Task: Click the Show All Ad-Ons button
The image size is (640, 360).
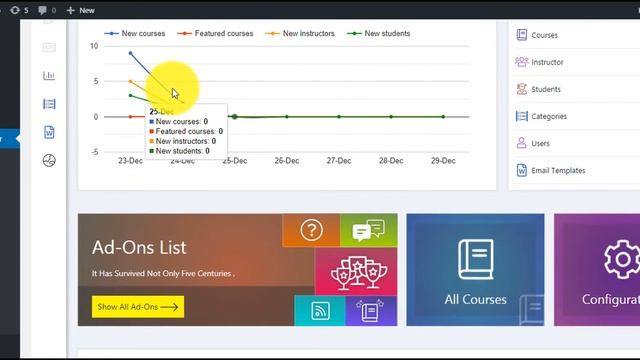Action: (x=138, y=307)
